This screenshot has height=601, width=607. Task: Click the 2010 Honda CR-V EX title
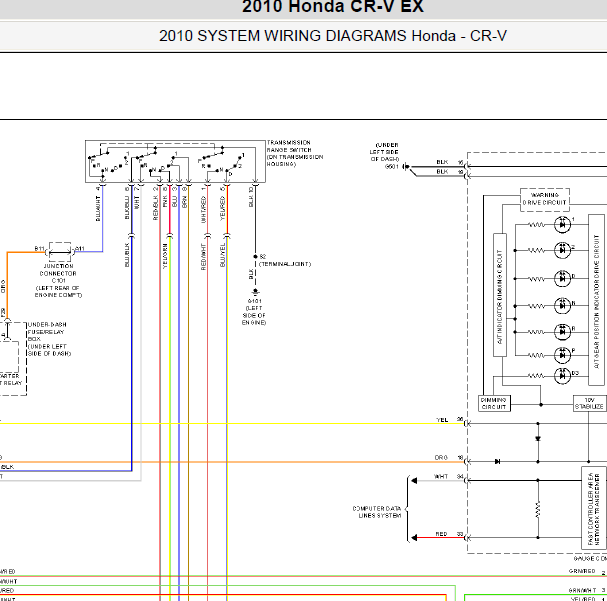pyautogui.click(x=333, y=7)
